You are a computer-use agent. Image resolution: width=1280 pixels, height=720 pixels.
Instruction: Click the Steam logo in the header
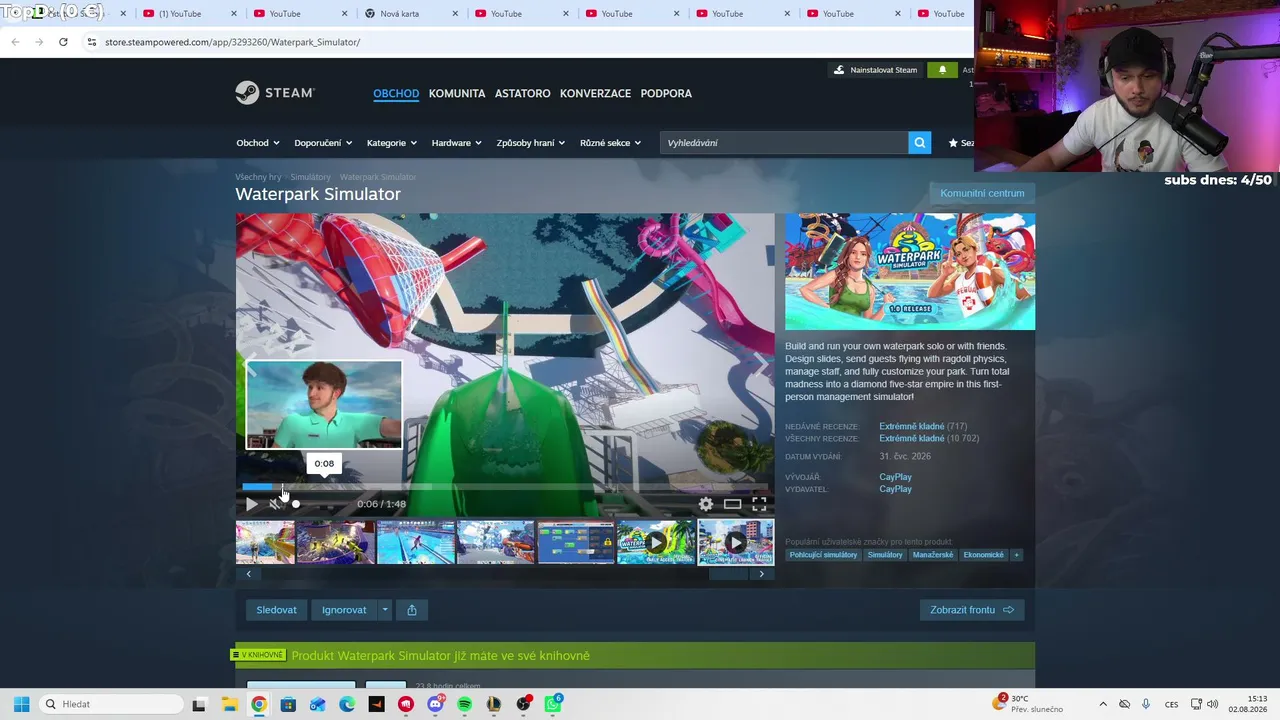[275, 93]
